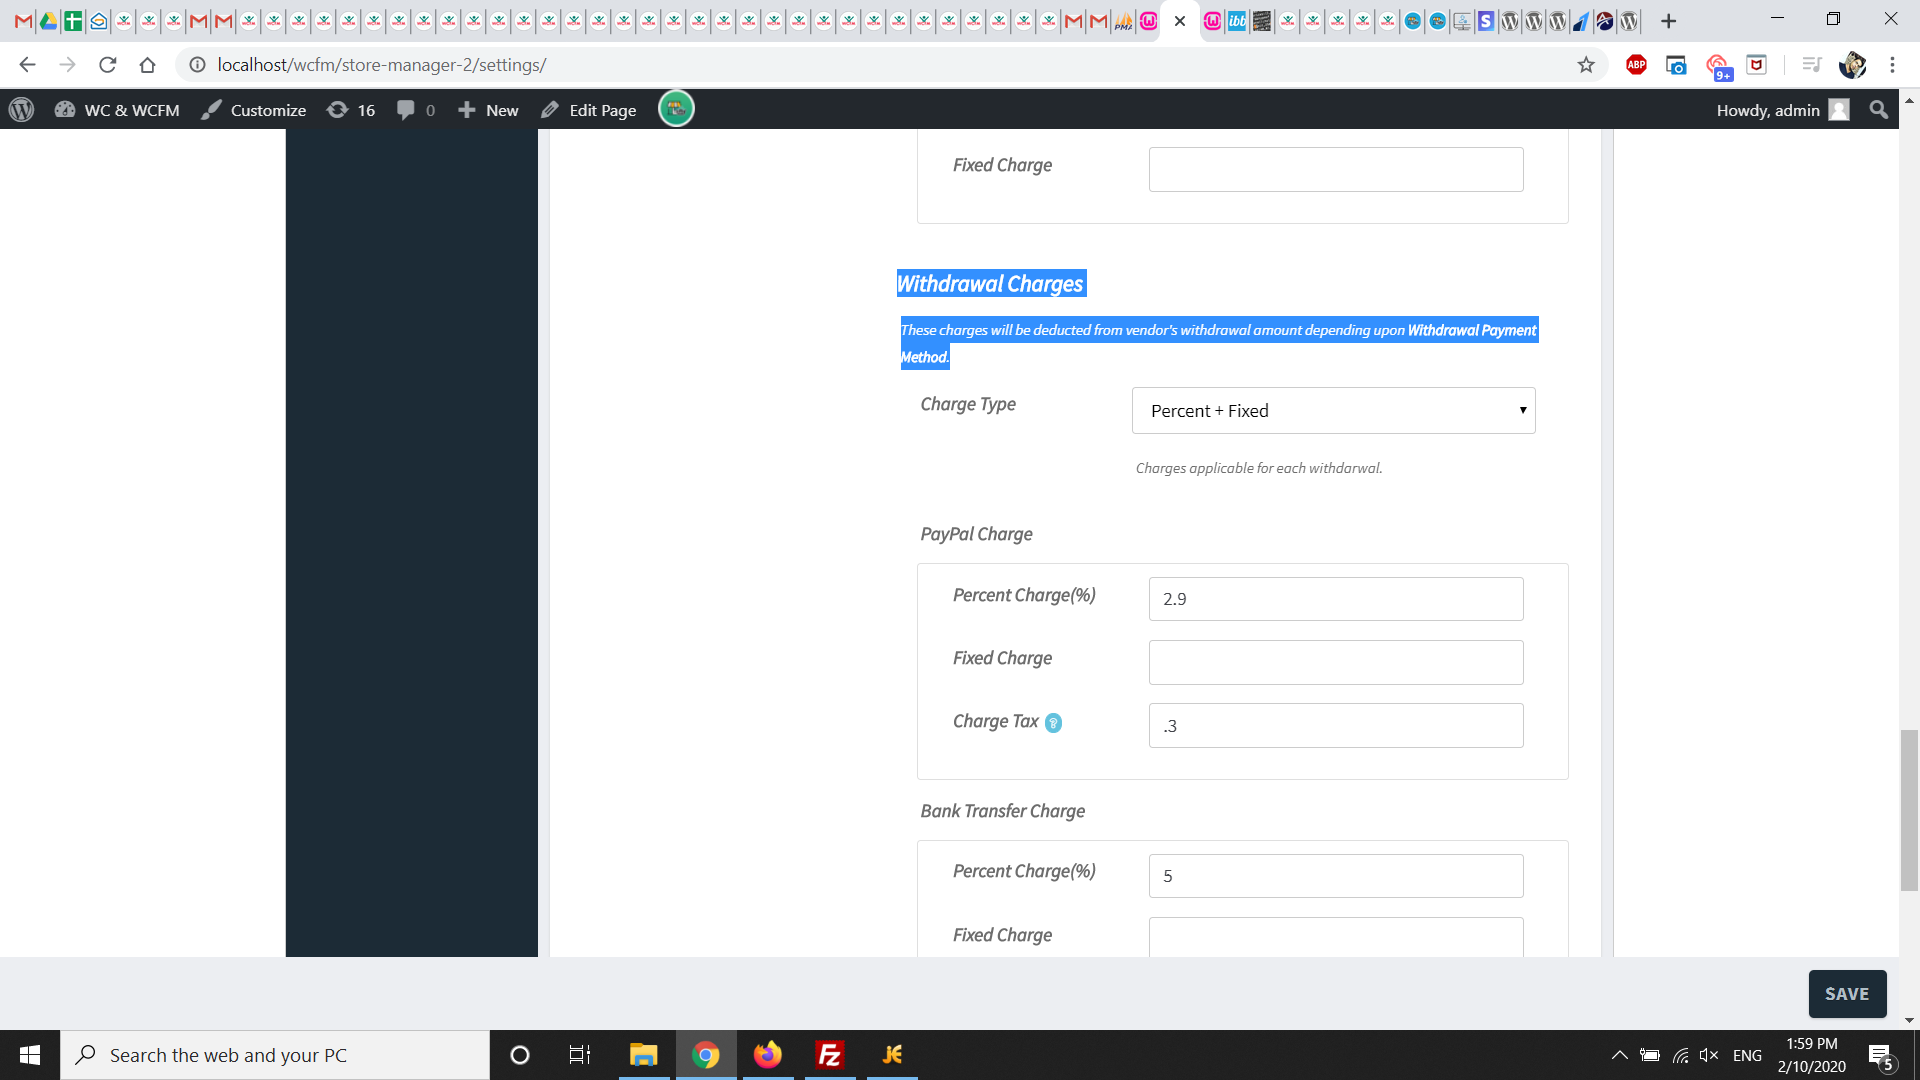Open the Action Center notifications

click(x=1880, y=1055)
